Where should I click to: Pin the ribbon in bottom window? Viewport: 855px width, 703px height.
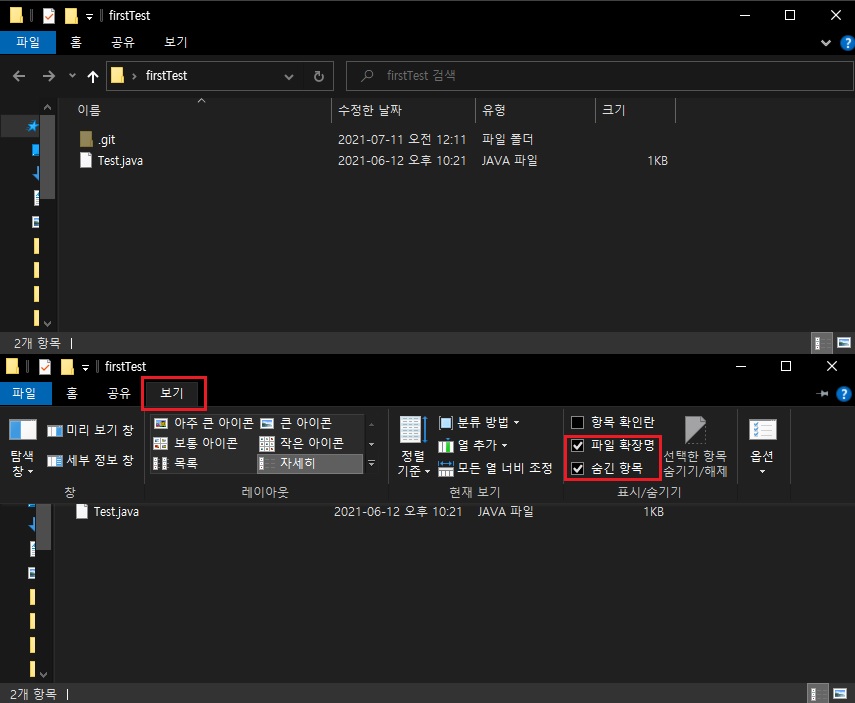[x=822, y=394]
